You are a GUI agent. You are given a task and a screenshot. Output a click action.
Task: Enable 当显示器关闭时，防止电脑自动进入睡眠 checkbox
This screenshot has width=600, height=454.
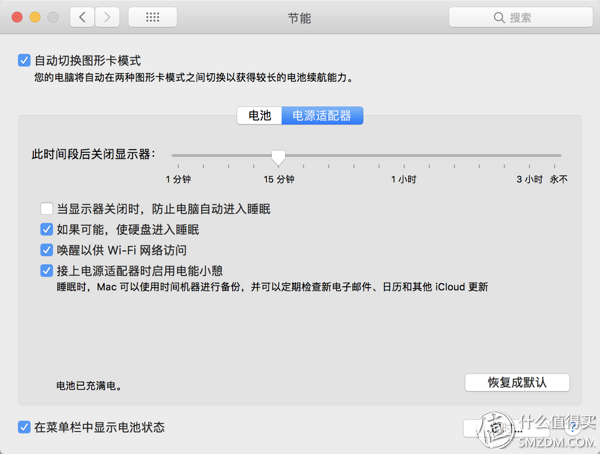point(46,209)
